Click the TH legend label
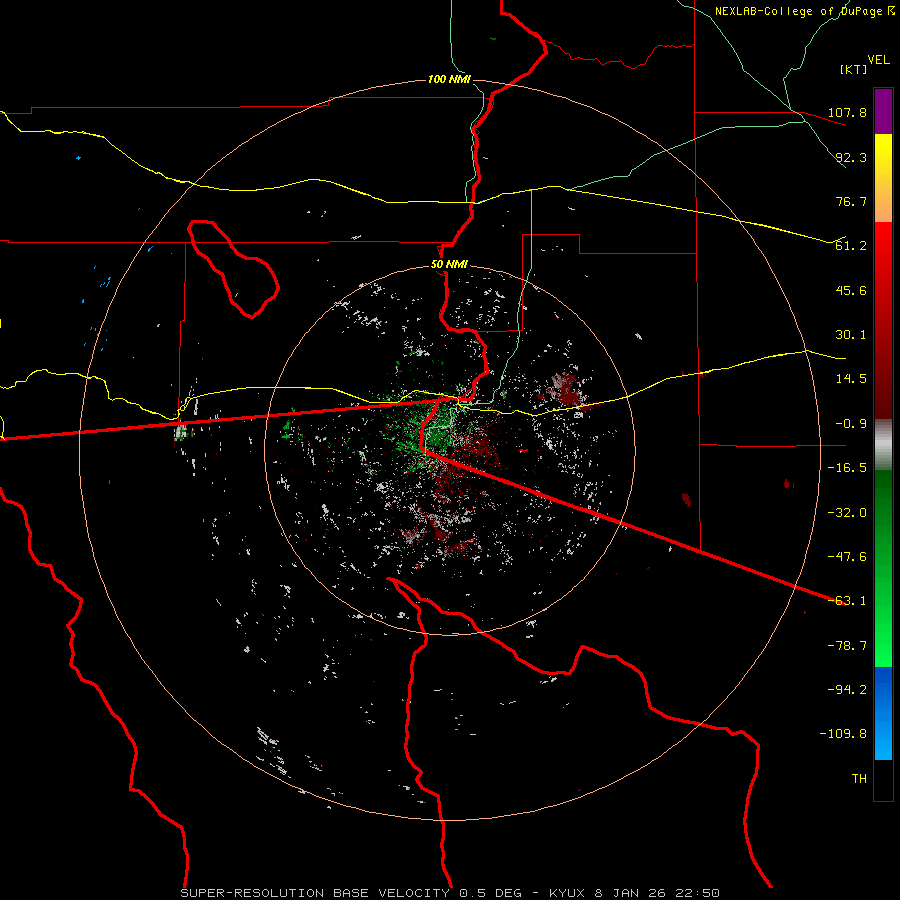The height and width of the screenshot is (900, 900). coord(859,779)
